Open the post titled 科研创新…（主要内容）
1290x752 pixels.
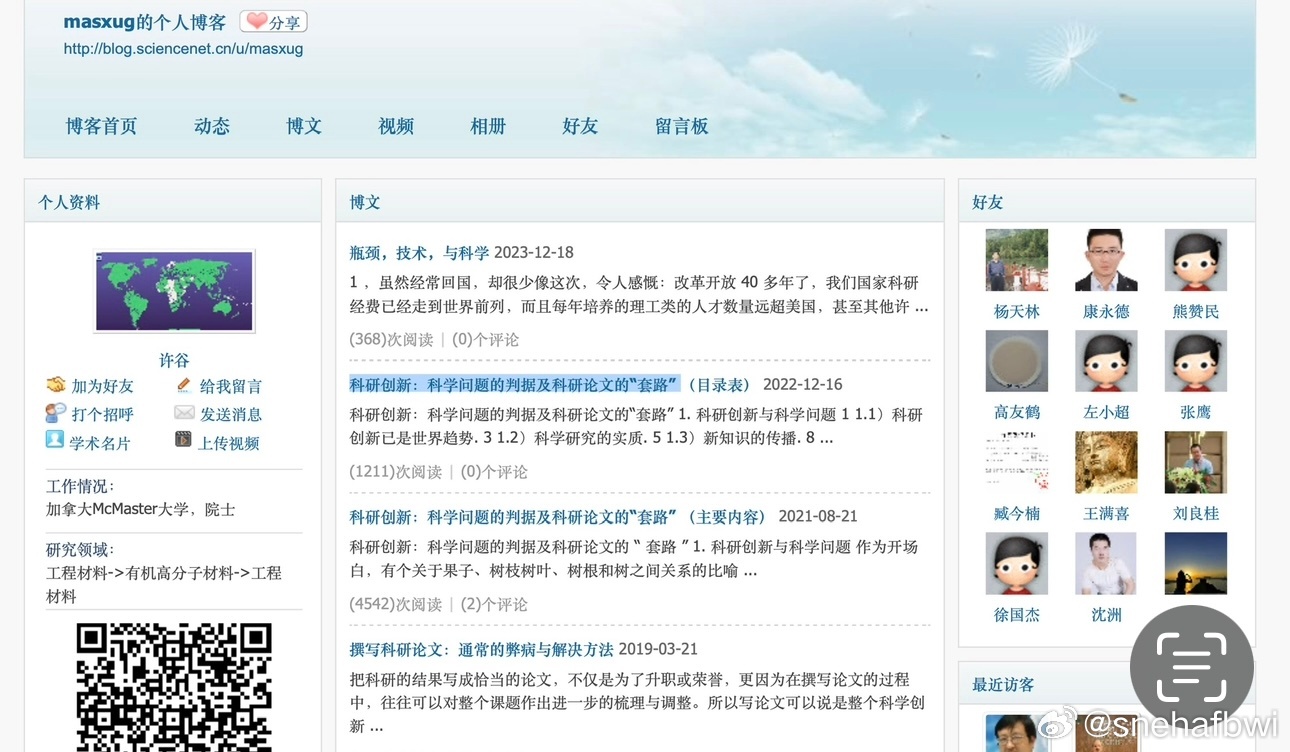[x=558, y=517]
